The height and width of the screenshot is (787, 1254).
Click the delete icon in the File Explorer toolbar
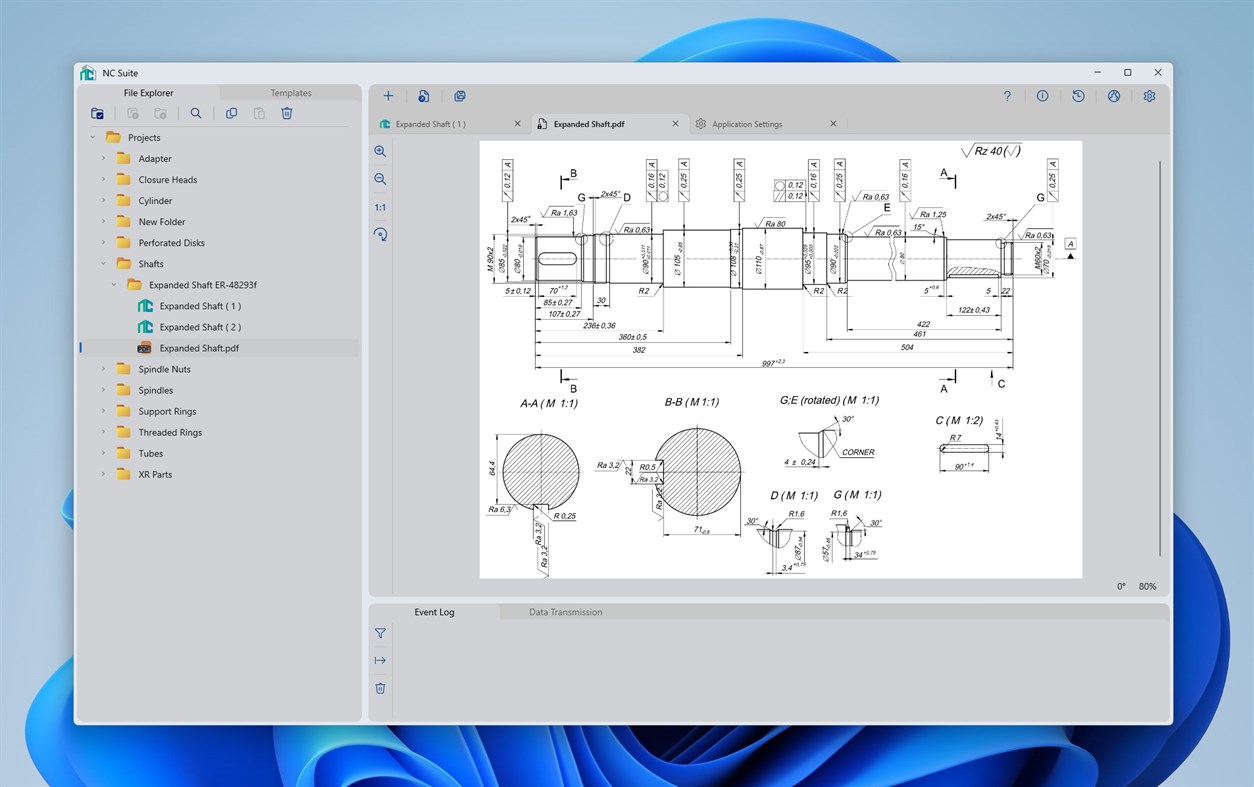coord(287,113)
